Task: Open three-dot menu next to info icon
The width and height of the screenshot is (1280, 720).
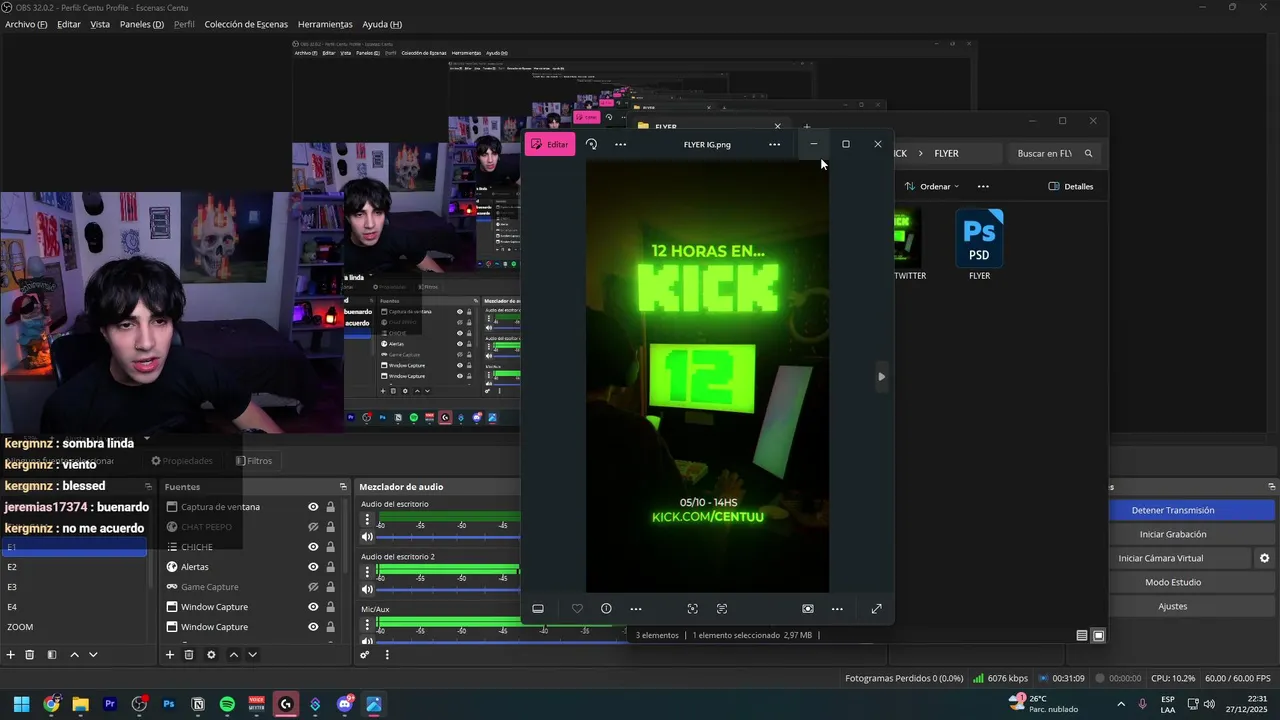Action: (x=636, y=609)
